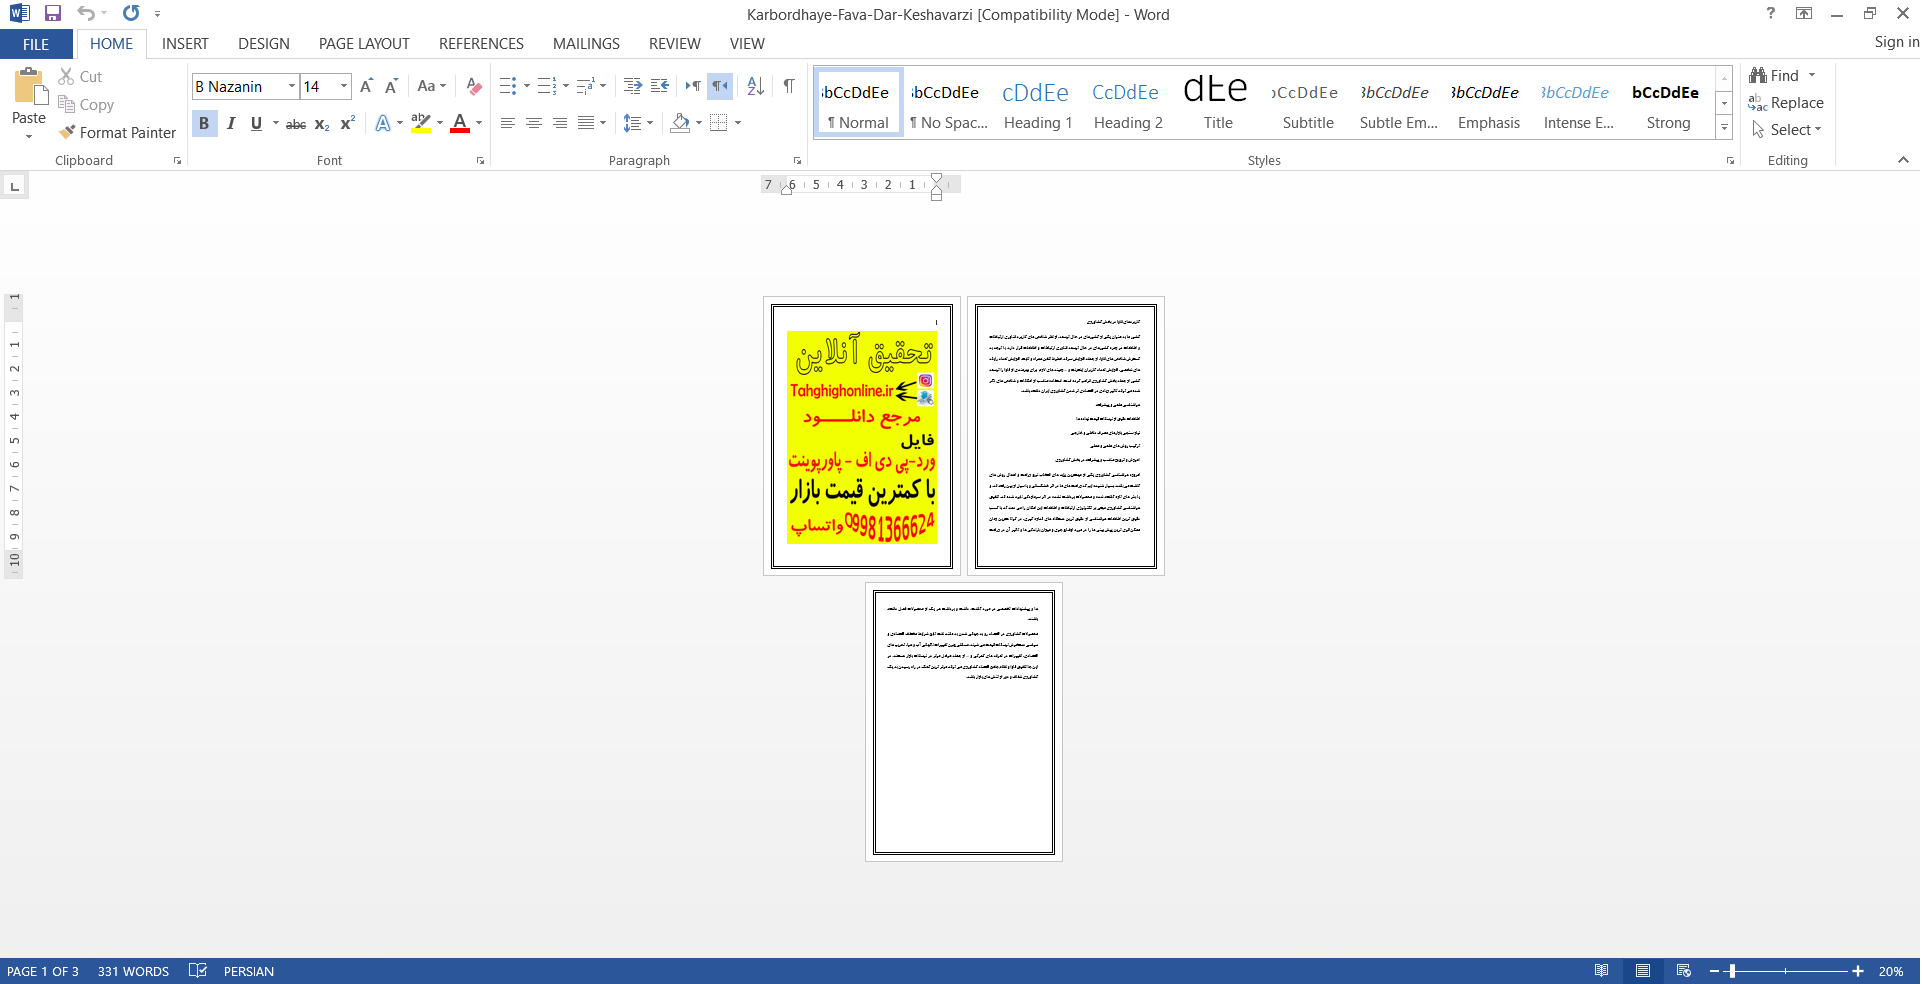Decrease paragraph indent
1922x984 pixels.
tap(632, 86)
